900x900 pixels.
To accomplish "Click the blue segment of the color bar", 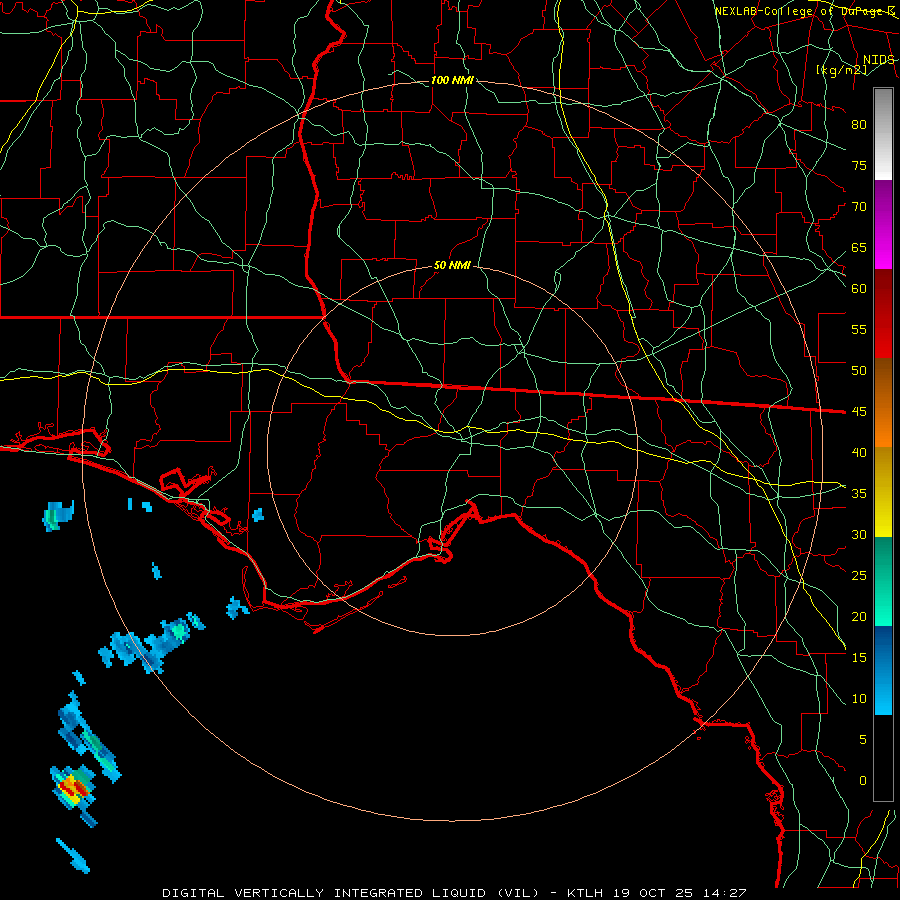I will pyautogui.click(x=883, y=670).
